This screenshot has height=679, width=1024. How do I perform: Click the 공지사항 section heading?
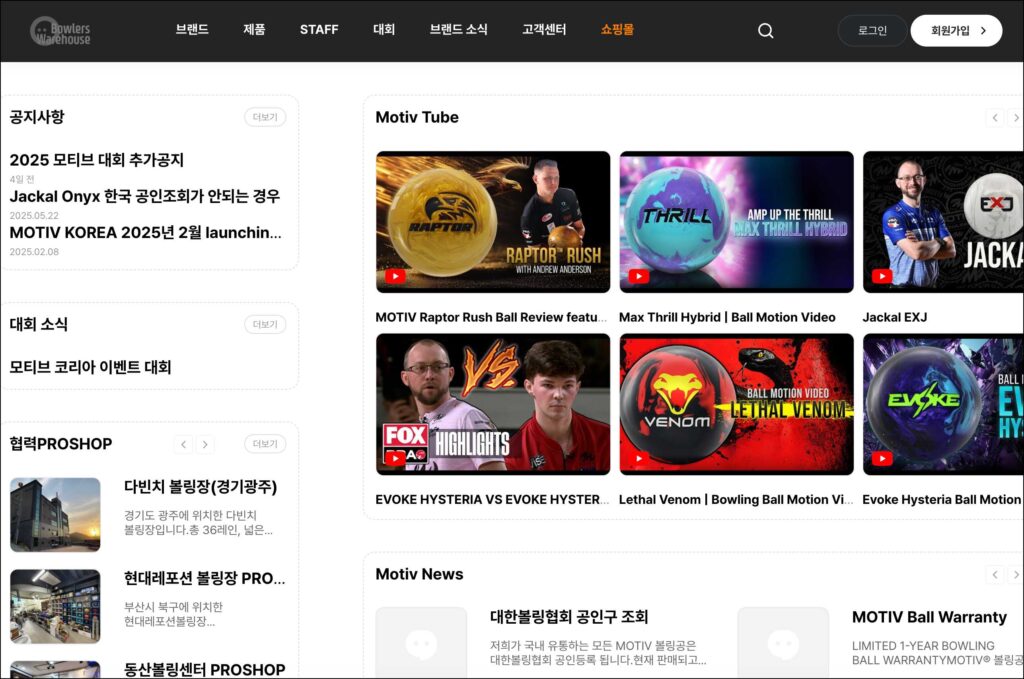click(x=37, y=117)
